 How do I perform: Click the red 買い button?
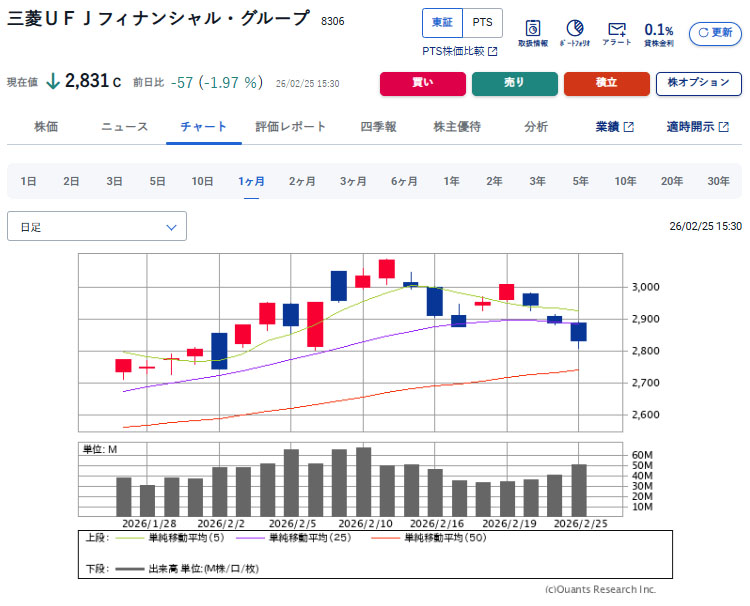[421, 83]
